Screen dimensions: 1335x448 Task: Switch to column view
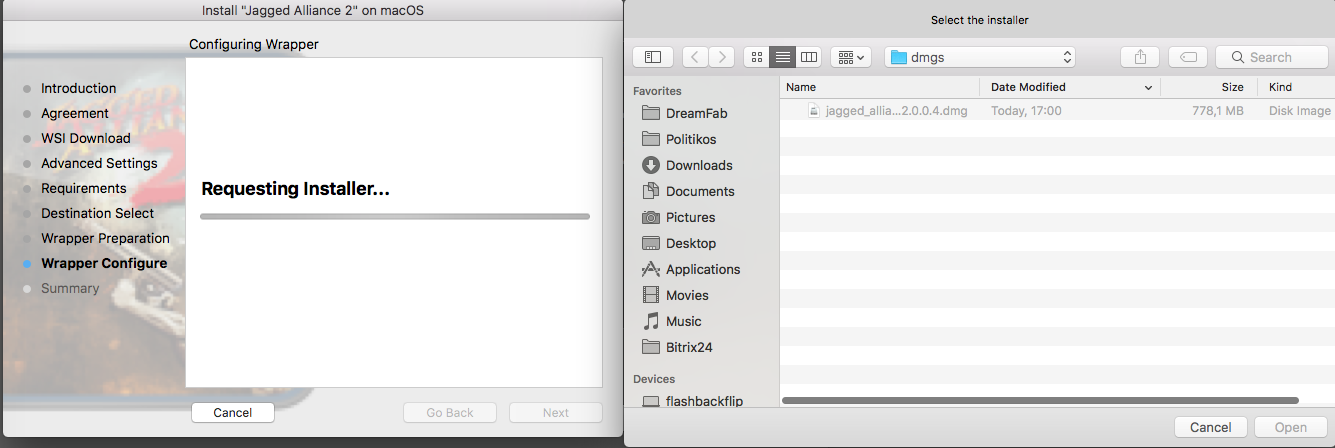(x=809, y=57)
